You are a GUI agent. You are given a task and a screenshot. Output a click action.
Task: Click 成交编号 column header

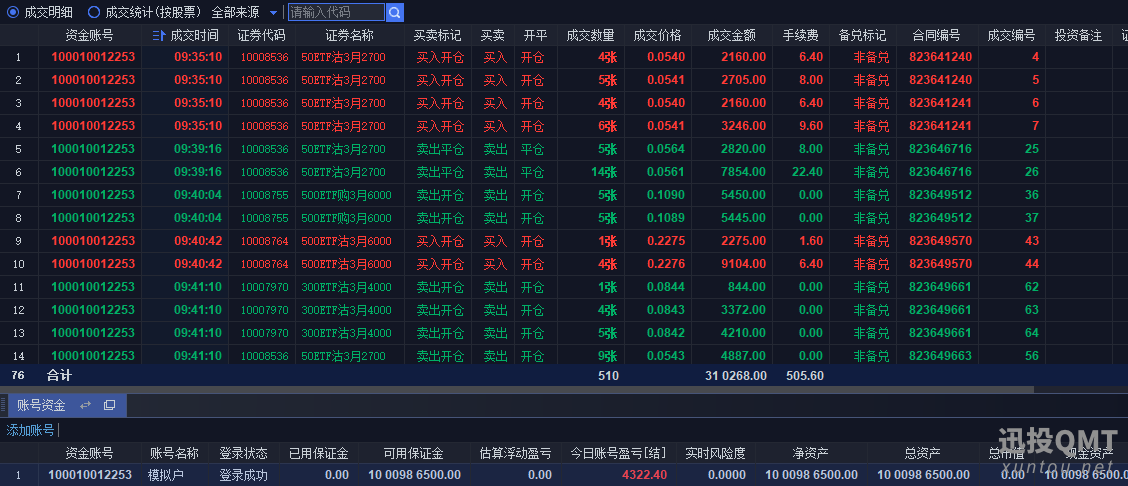click(x=1011, y=35)
